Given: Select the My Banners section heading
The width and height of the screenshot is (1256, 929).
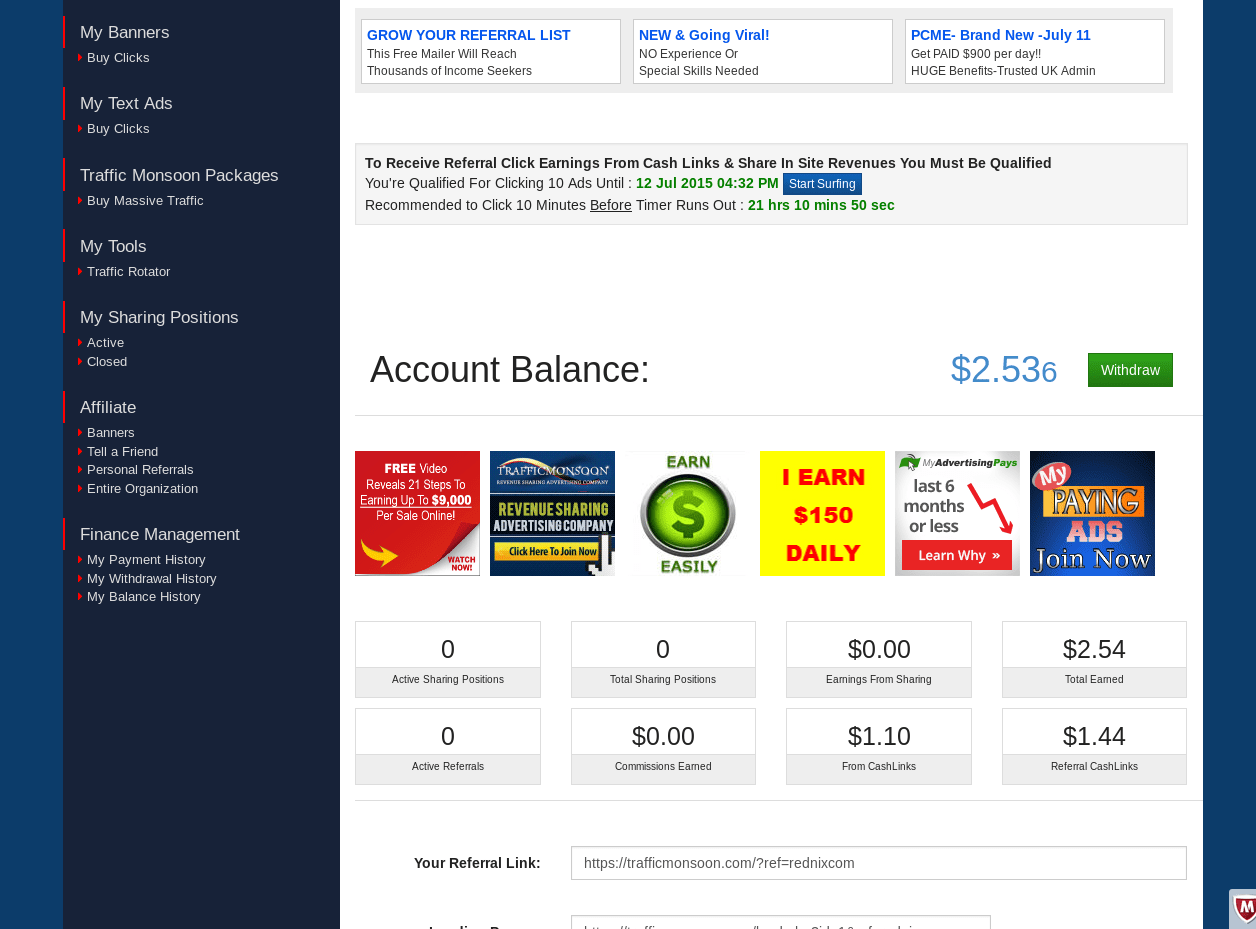Looking at the screenshot, I should click(x=124, y=32).
